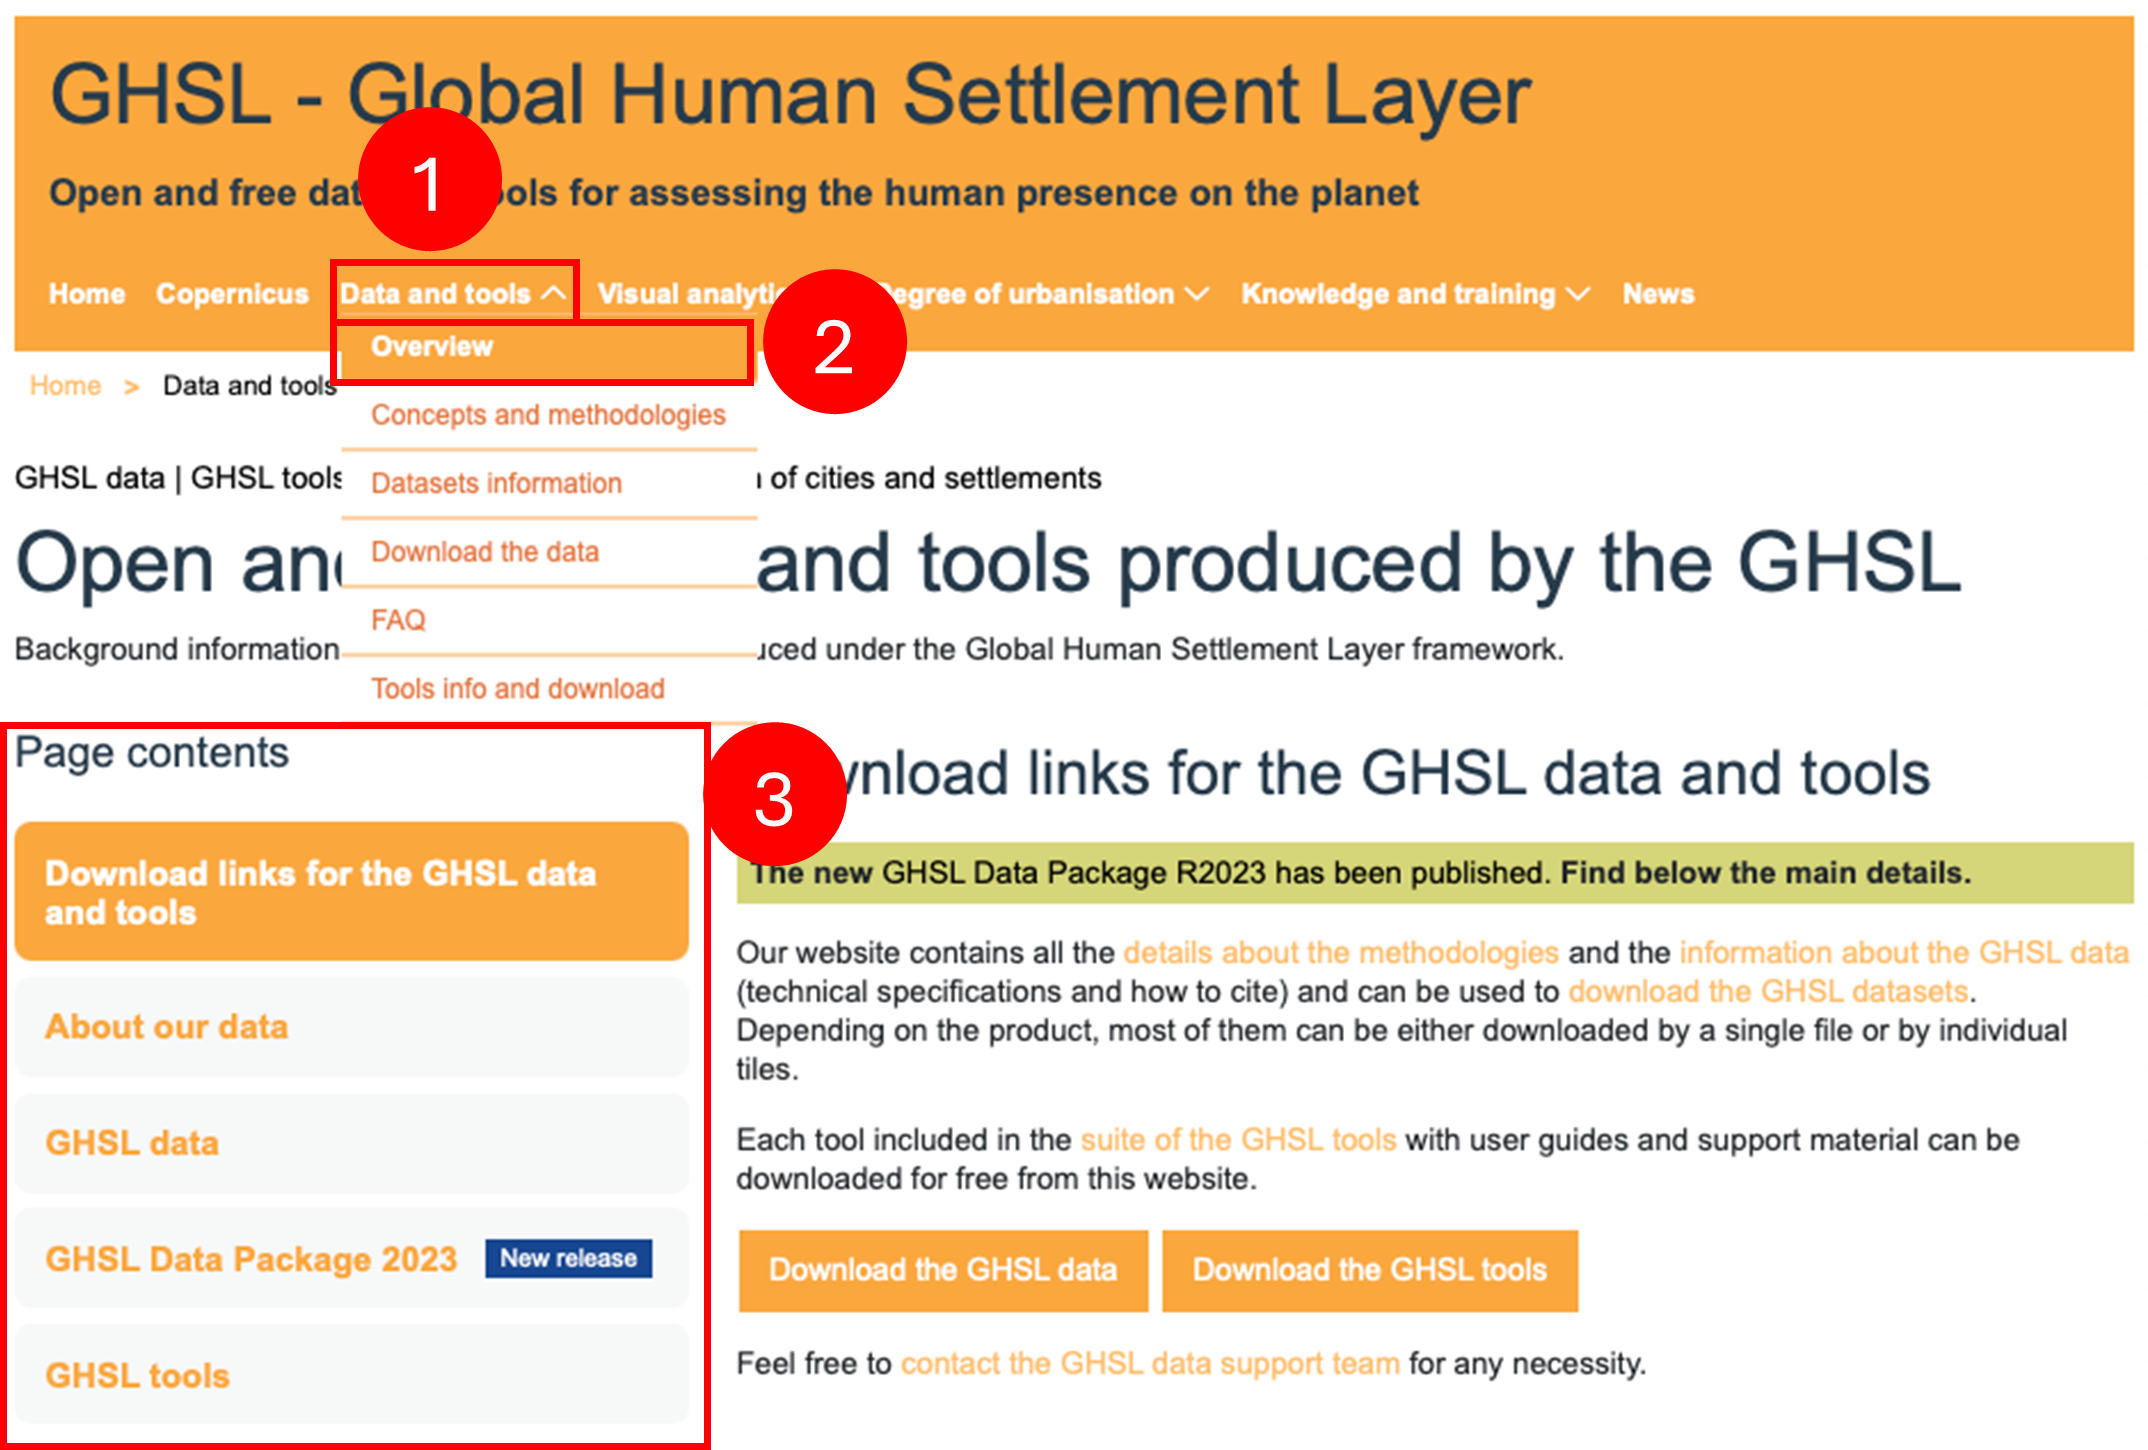
Task: Choose Concepts and methodologies menu entry
Action: [x=548, y=415]
